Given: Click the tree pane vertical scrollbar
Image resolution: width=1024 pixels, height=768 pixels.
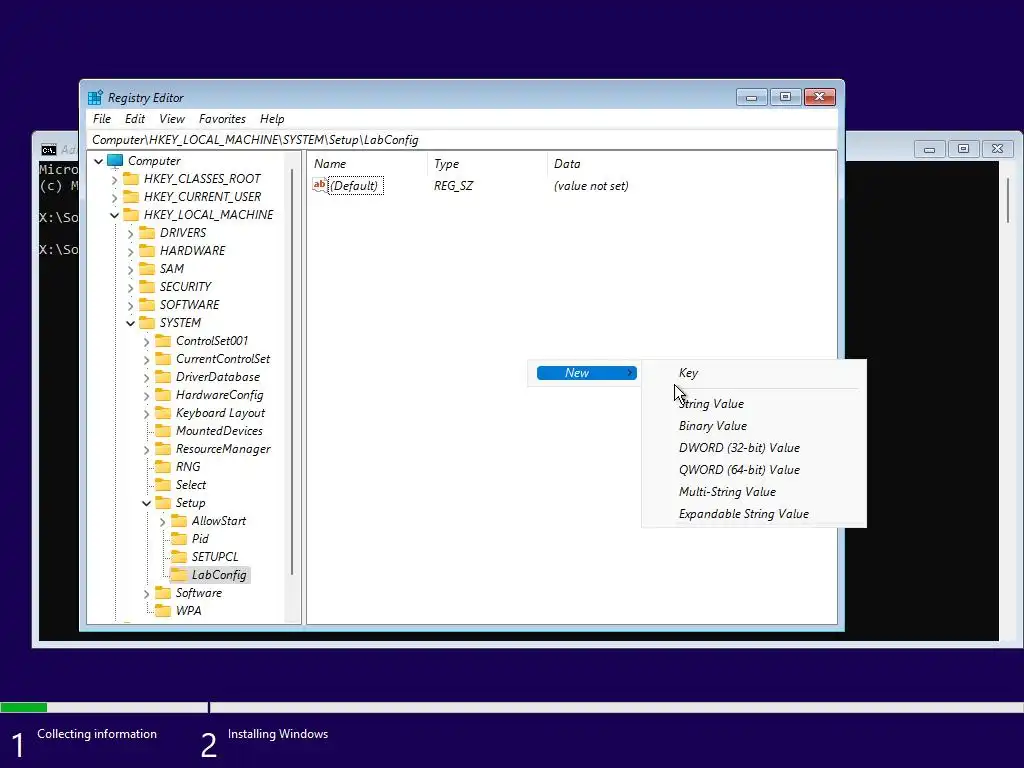Looking at the screenshot, I should pyautogui.click(x=292, y=372).
